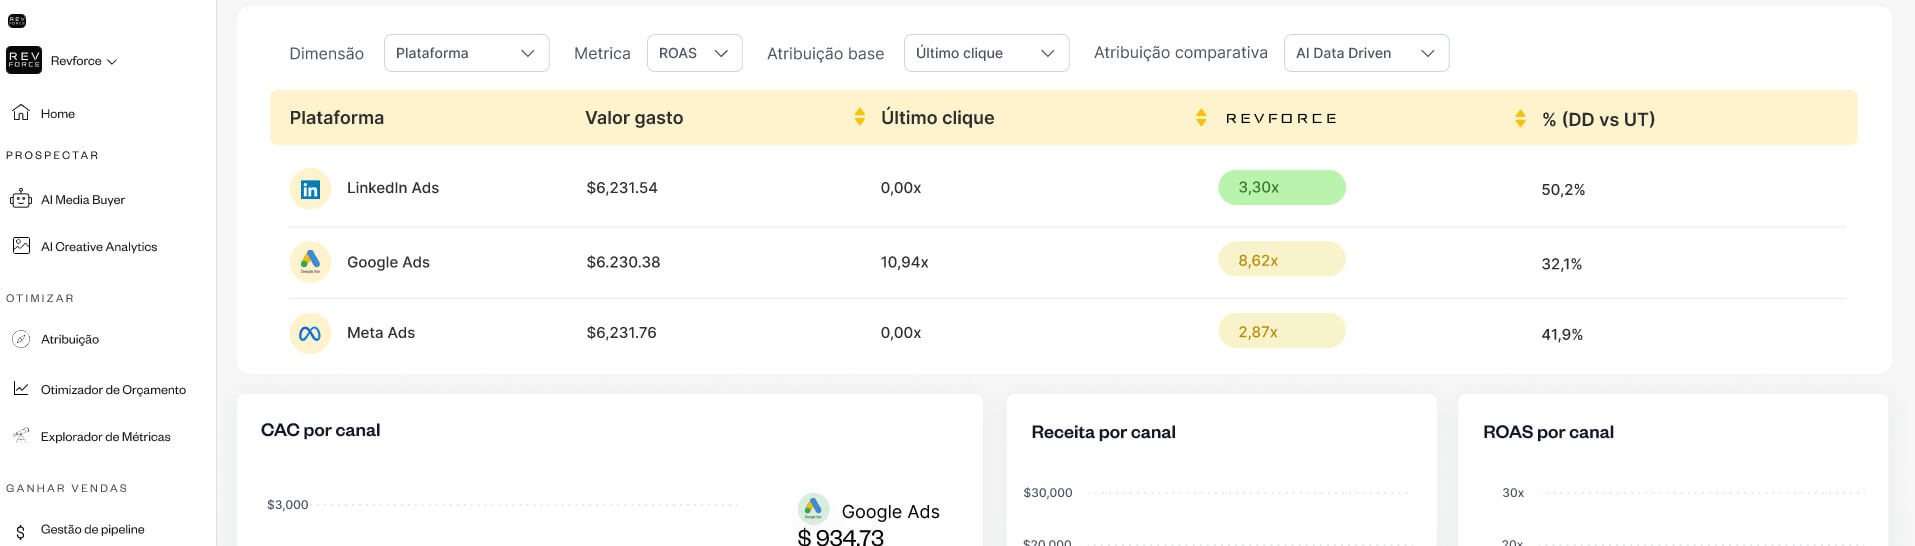Click the yellow 2,87x ROAS badge
Image resolution: width=1915 pixels, height=546 pixels.
click(x=1282, y=331)
